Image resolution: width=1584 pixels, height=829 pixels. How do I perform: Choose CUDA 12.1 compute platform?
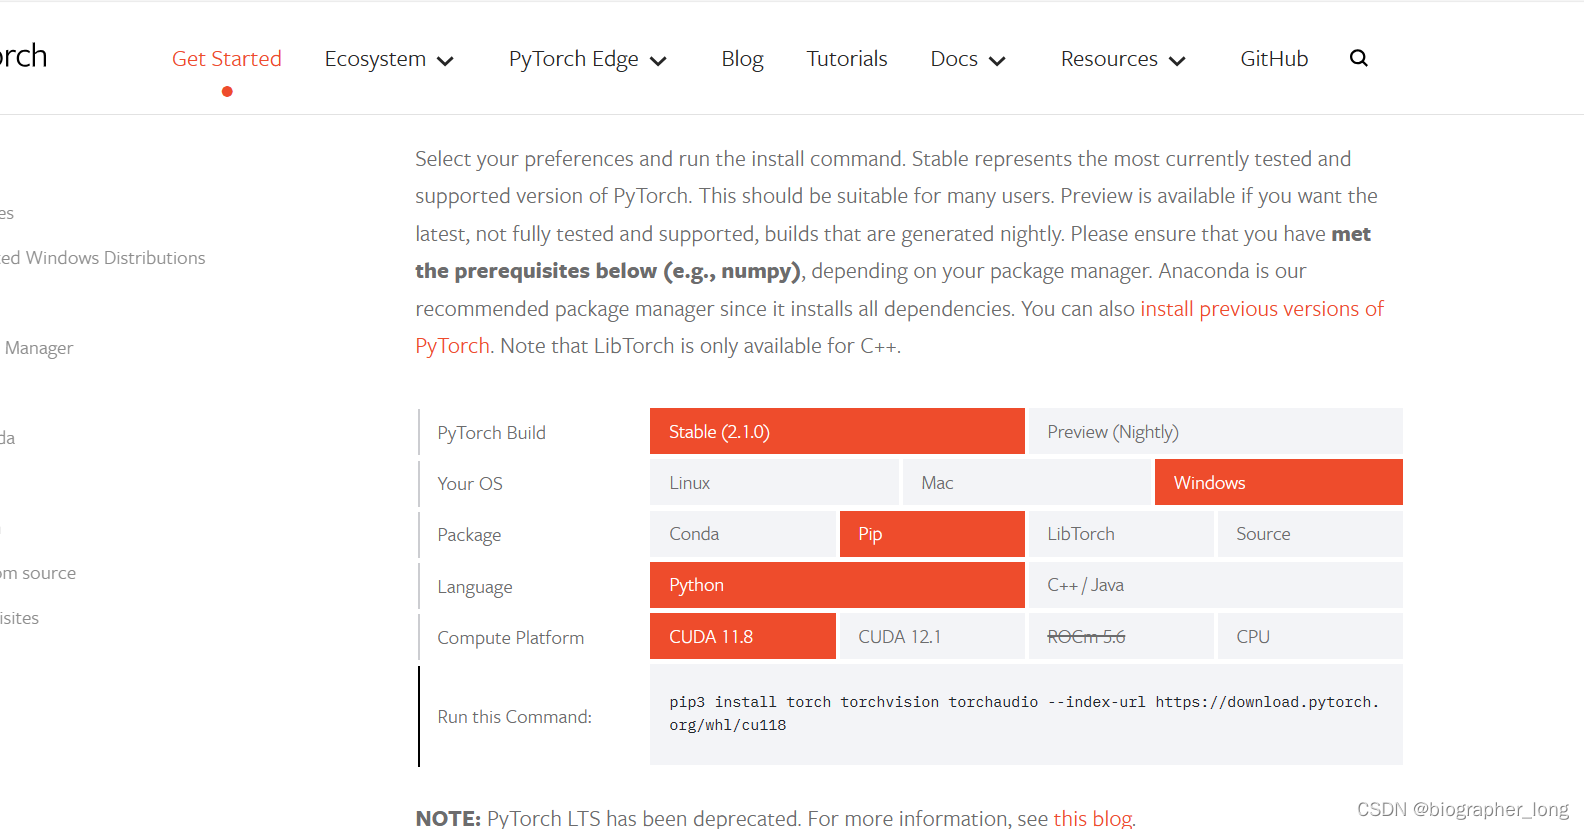pos(932,636)
